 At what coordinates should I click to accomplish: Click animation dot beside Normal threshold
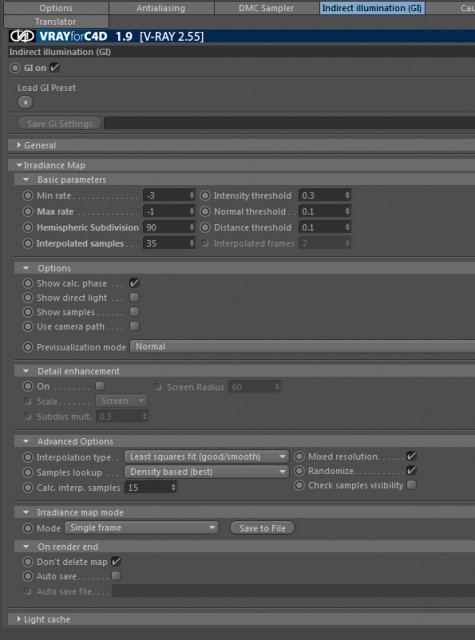tap(205, 211)
